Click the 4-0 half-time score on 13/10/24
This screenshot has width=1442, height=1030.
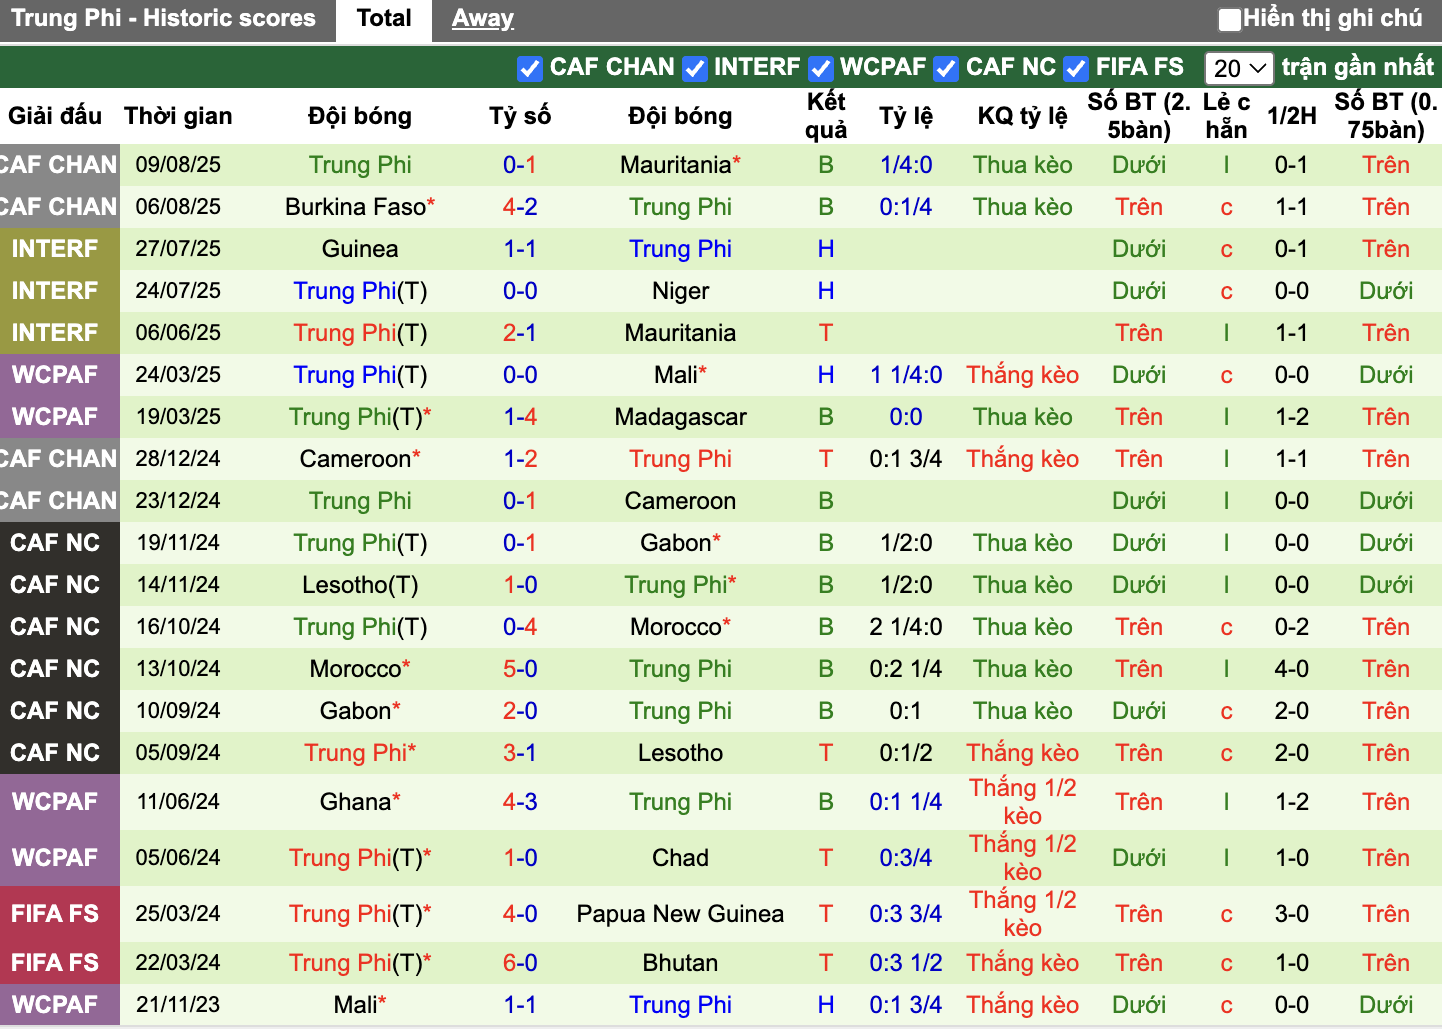tap(1292, 669)
